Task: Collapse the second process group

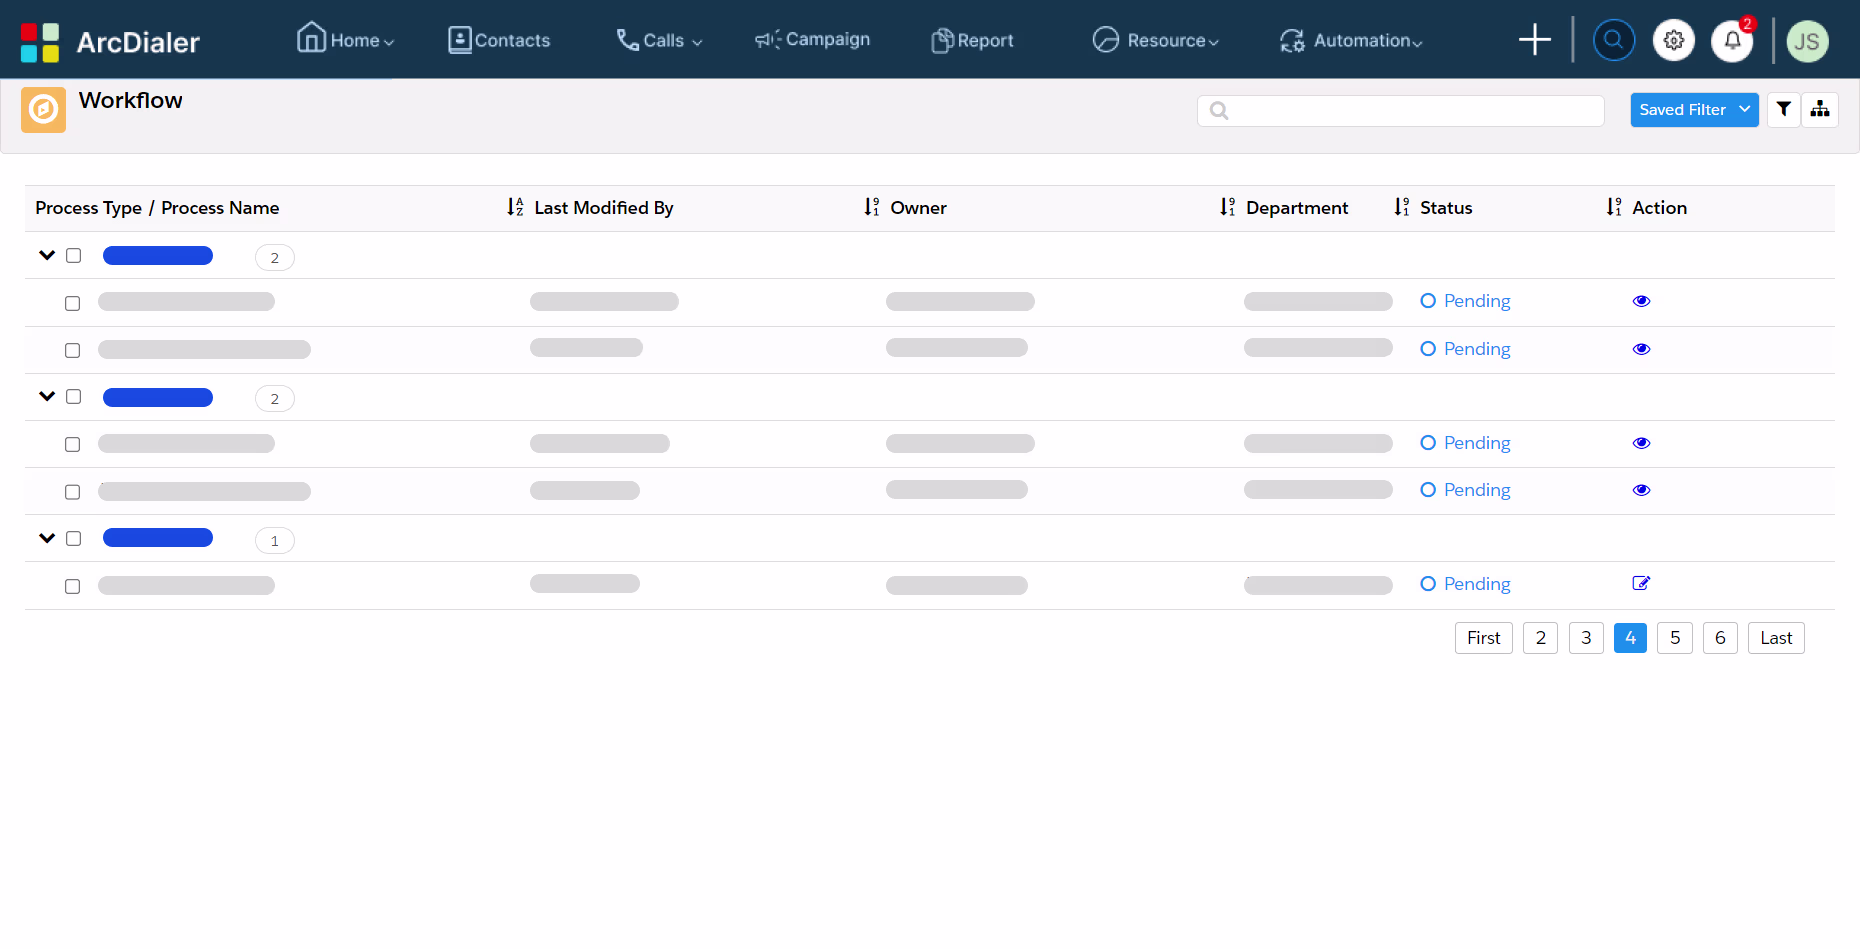Action: tap(47, 396)
